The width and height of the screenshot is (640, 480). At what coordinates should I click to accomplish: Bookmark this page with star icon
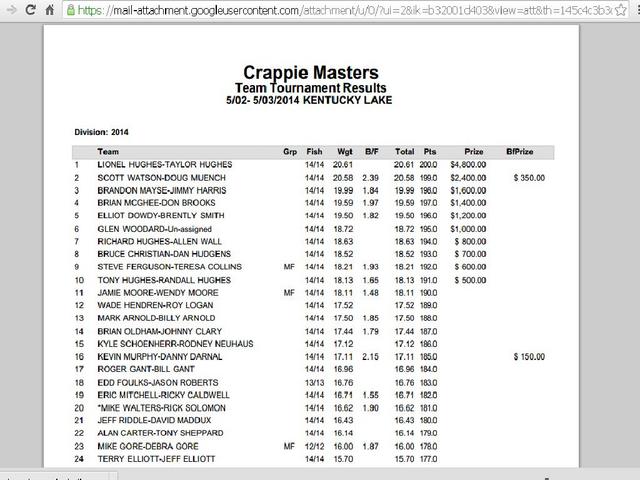pyautogui.click(x=620, y=10)
